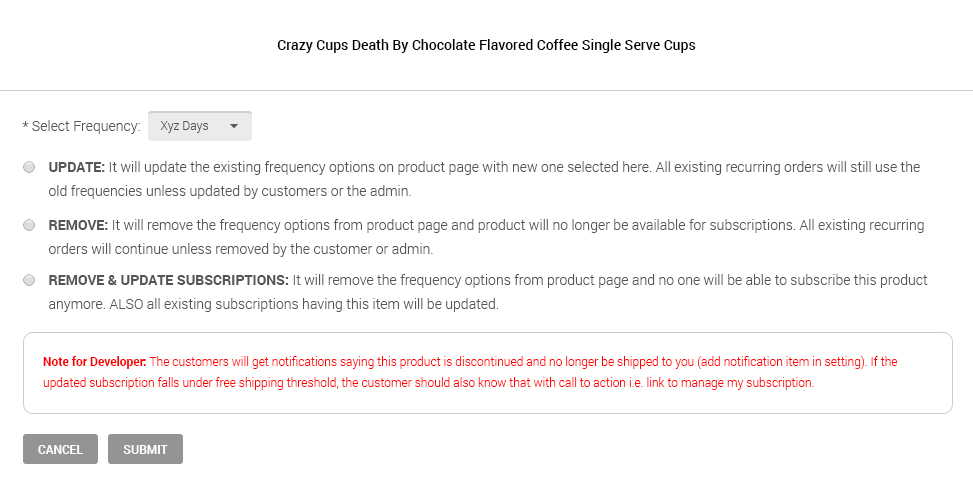Click the required asterisk before Select Frequency
Screen dimensions: 973x484
point(25,126)
